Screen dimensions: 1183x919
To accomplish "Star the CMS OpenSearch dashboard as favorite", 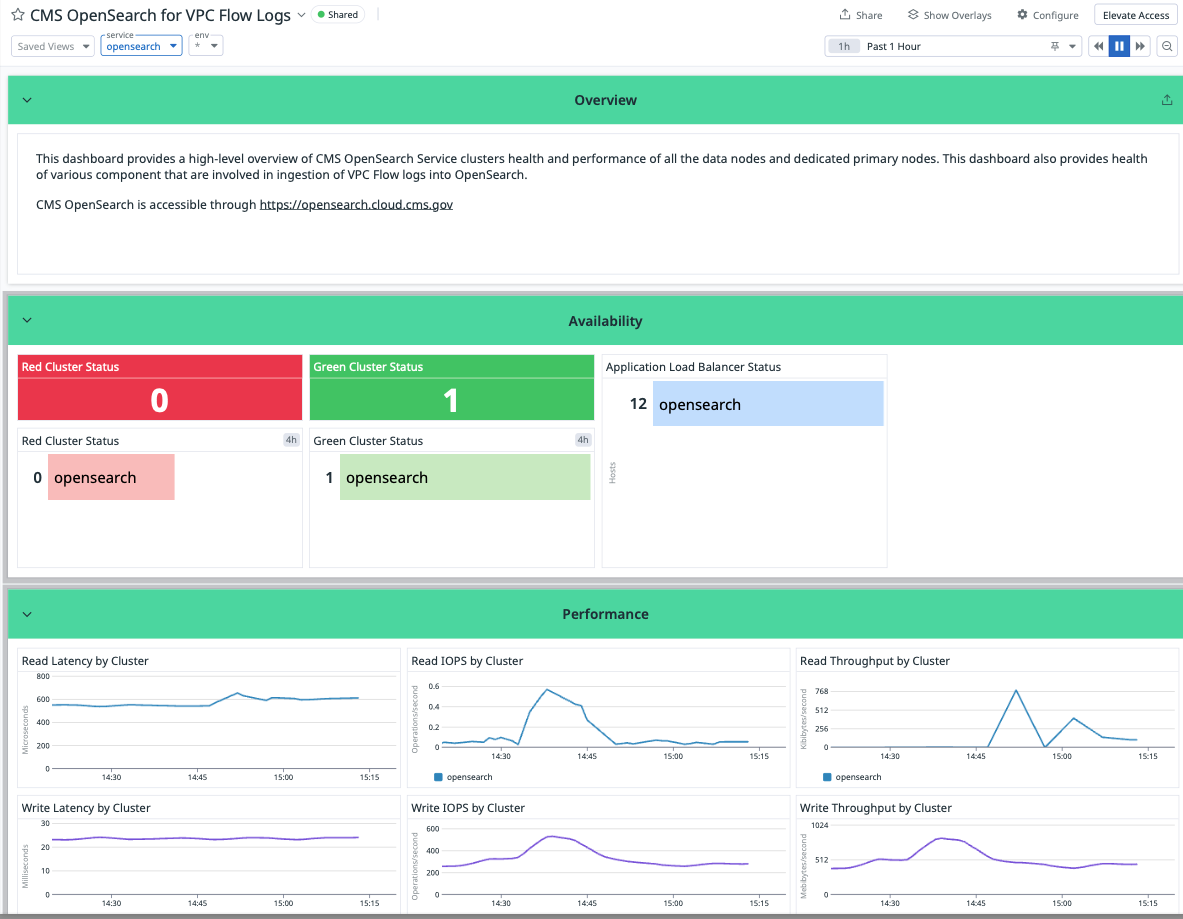I will point(17,15).
